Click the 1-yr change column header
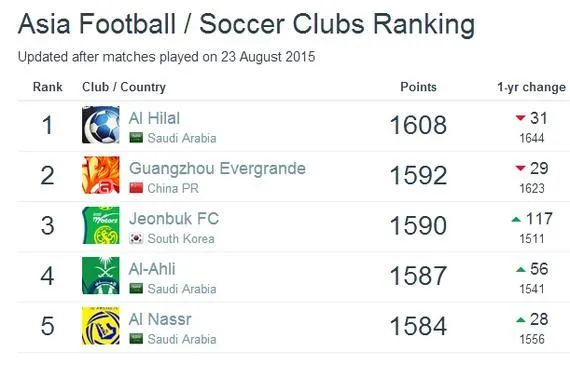 (531, 87)
